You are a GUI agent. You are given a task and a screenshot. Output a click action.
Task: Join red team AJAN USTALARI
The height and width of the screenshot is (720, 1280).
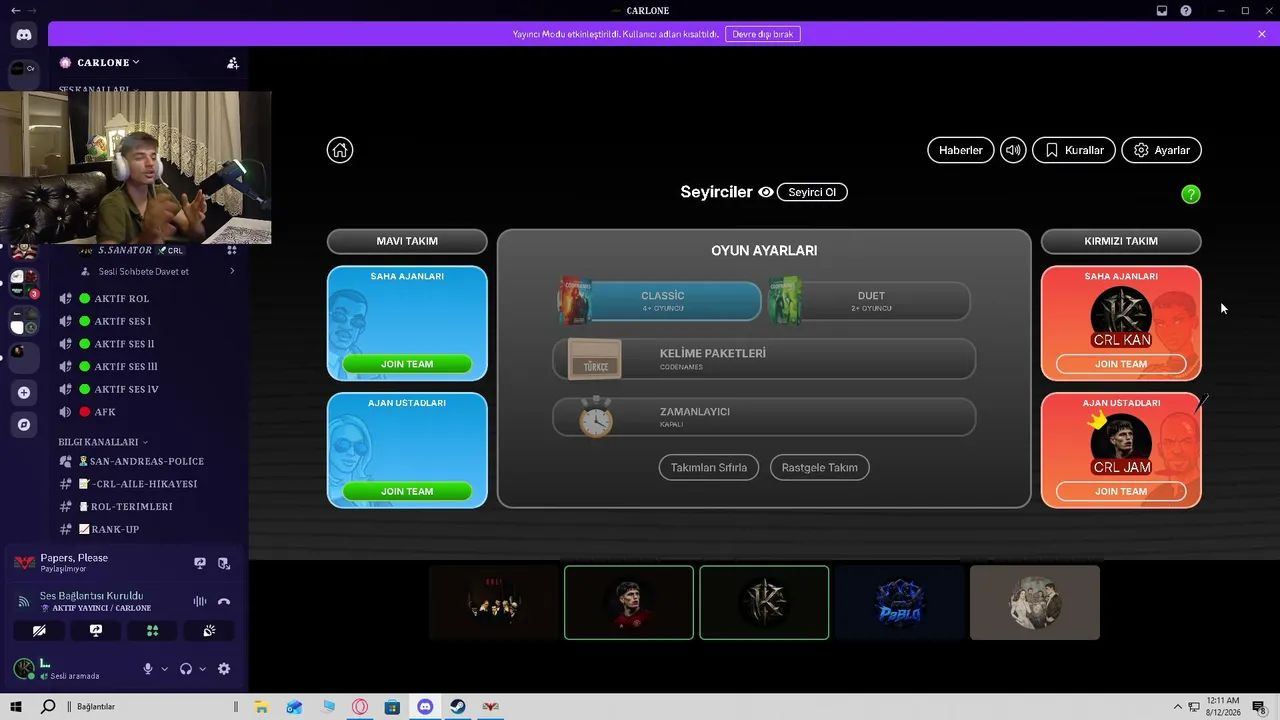point(1121,491)
